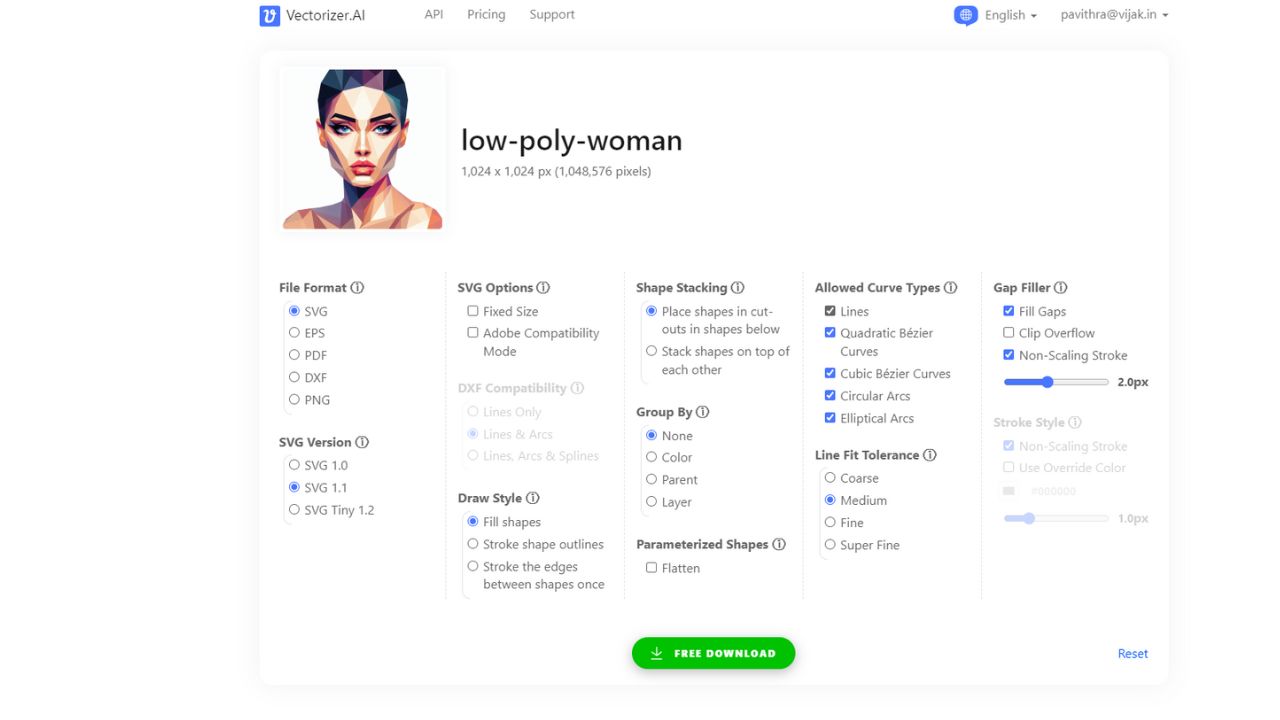
Task: Uncheck the Fill Gaps checkbox
Action: (x=1009, y=311)
